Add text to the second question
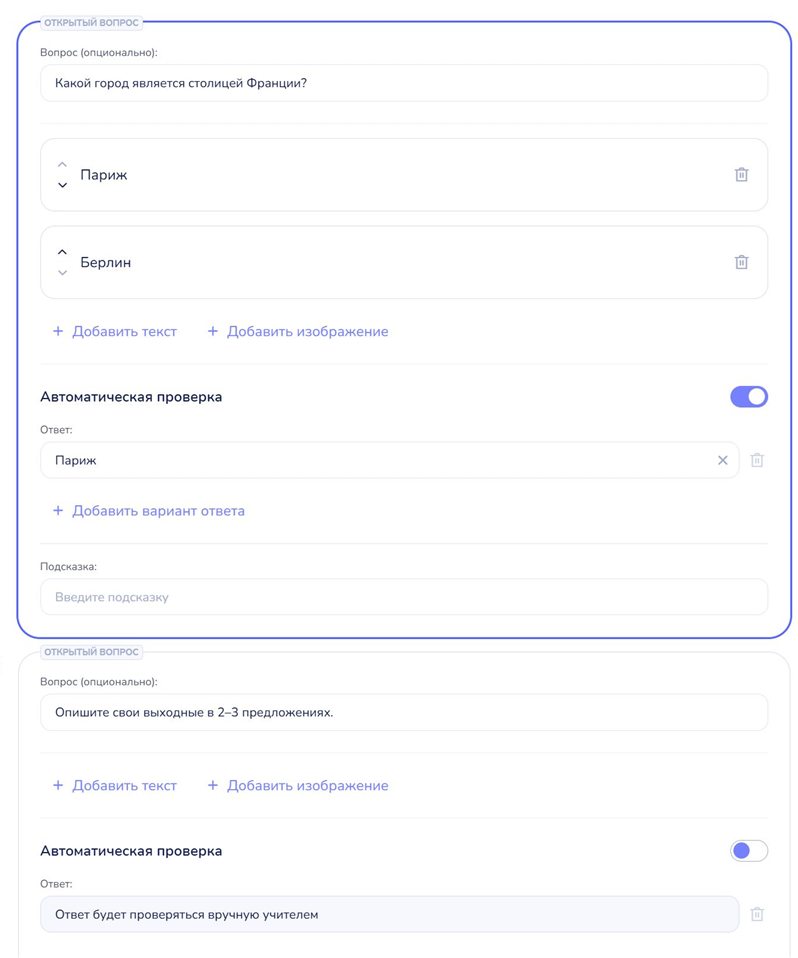 pos(115,785)
